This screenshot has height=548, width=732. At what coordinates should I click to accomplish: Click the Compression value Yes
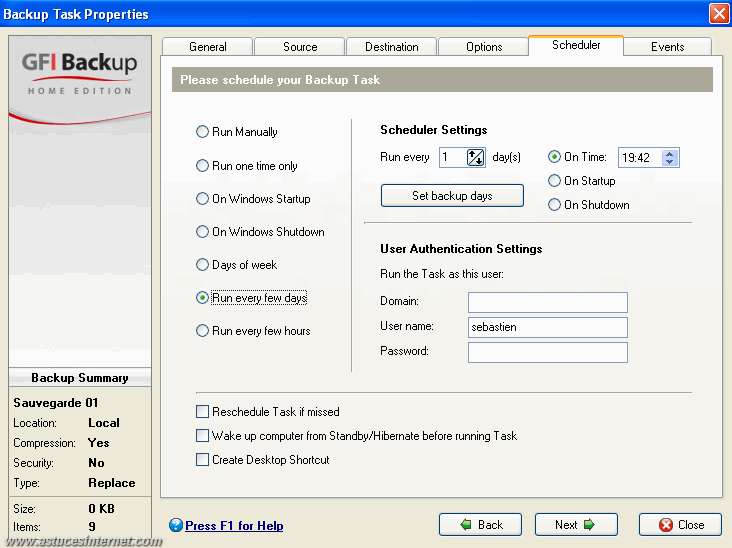99,443
